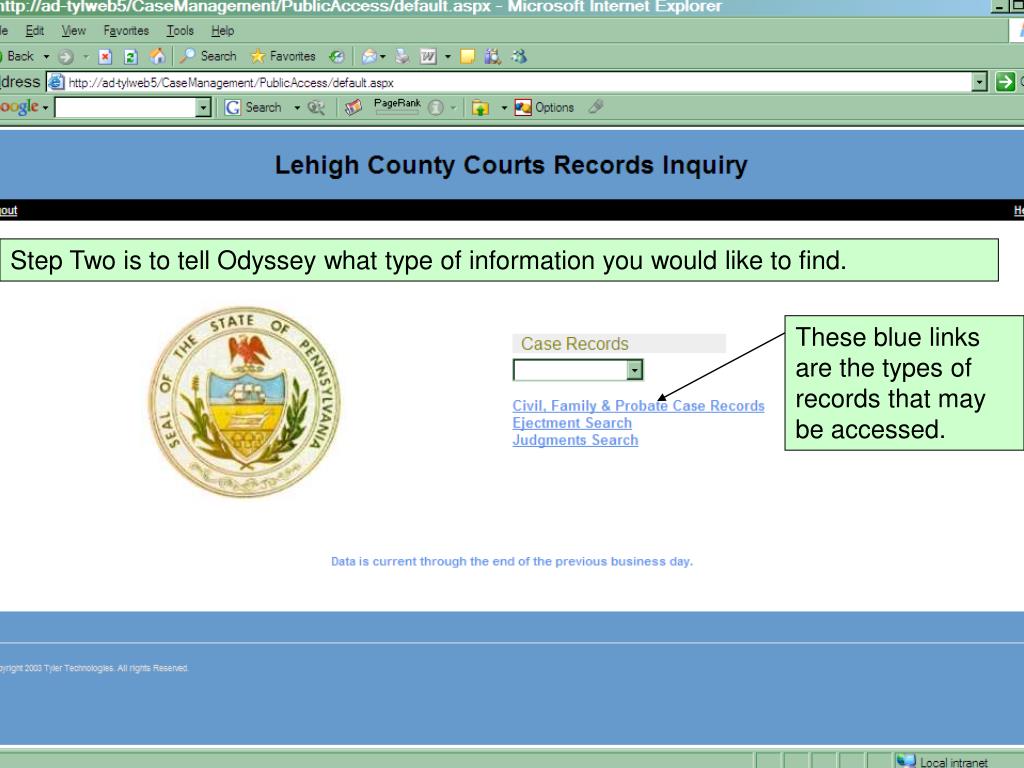Click the Case Records label
Viewport: 1024px width, 768px height.
coord(574,344)
